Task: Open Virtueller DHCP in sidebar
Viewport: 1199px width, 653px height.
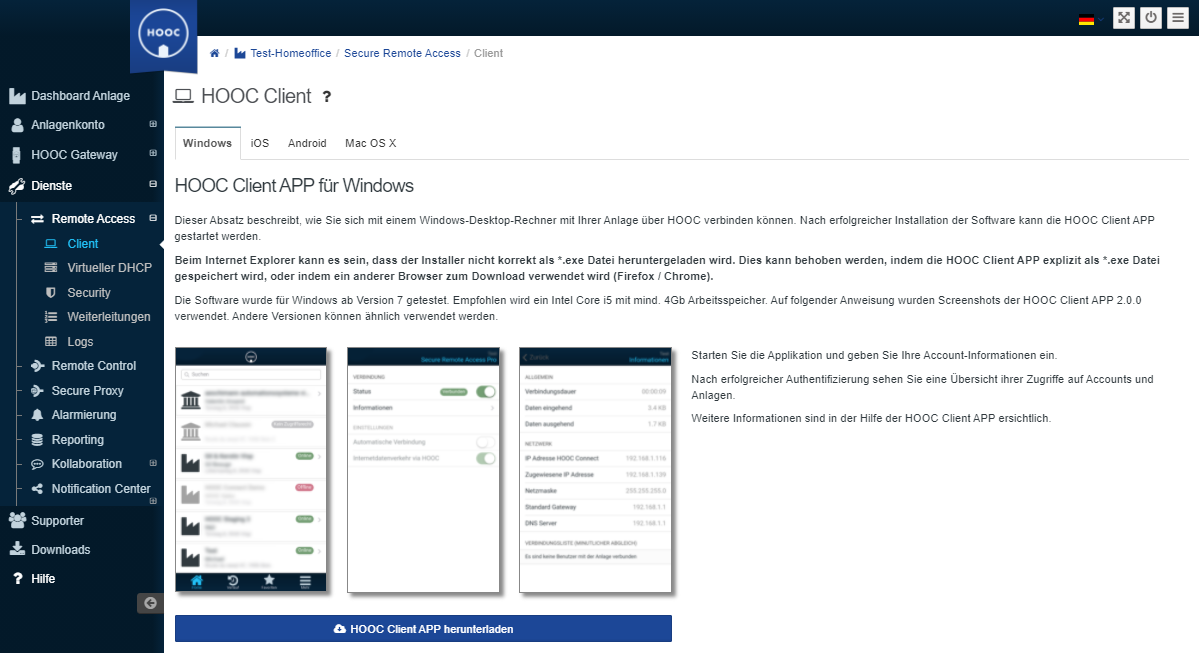Action: [109, 268]
